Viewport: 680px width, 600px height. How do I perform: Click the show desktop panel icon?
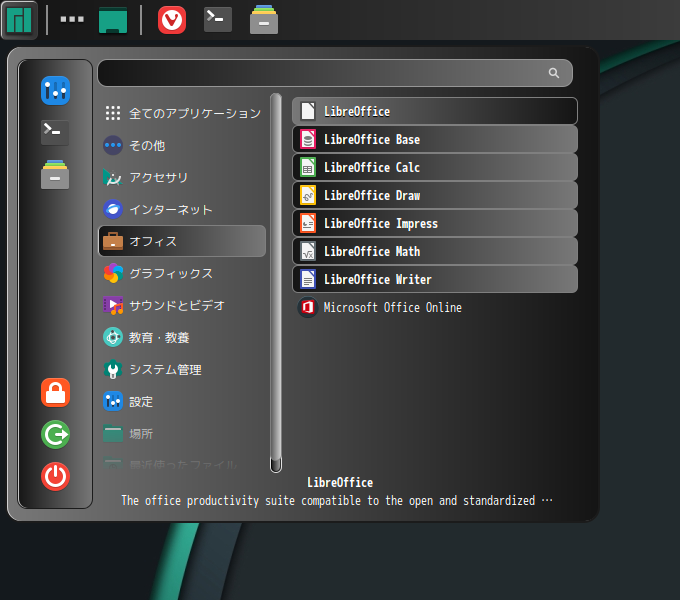113,20
